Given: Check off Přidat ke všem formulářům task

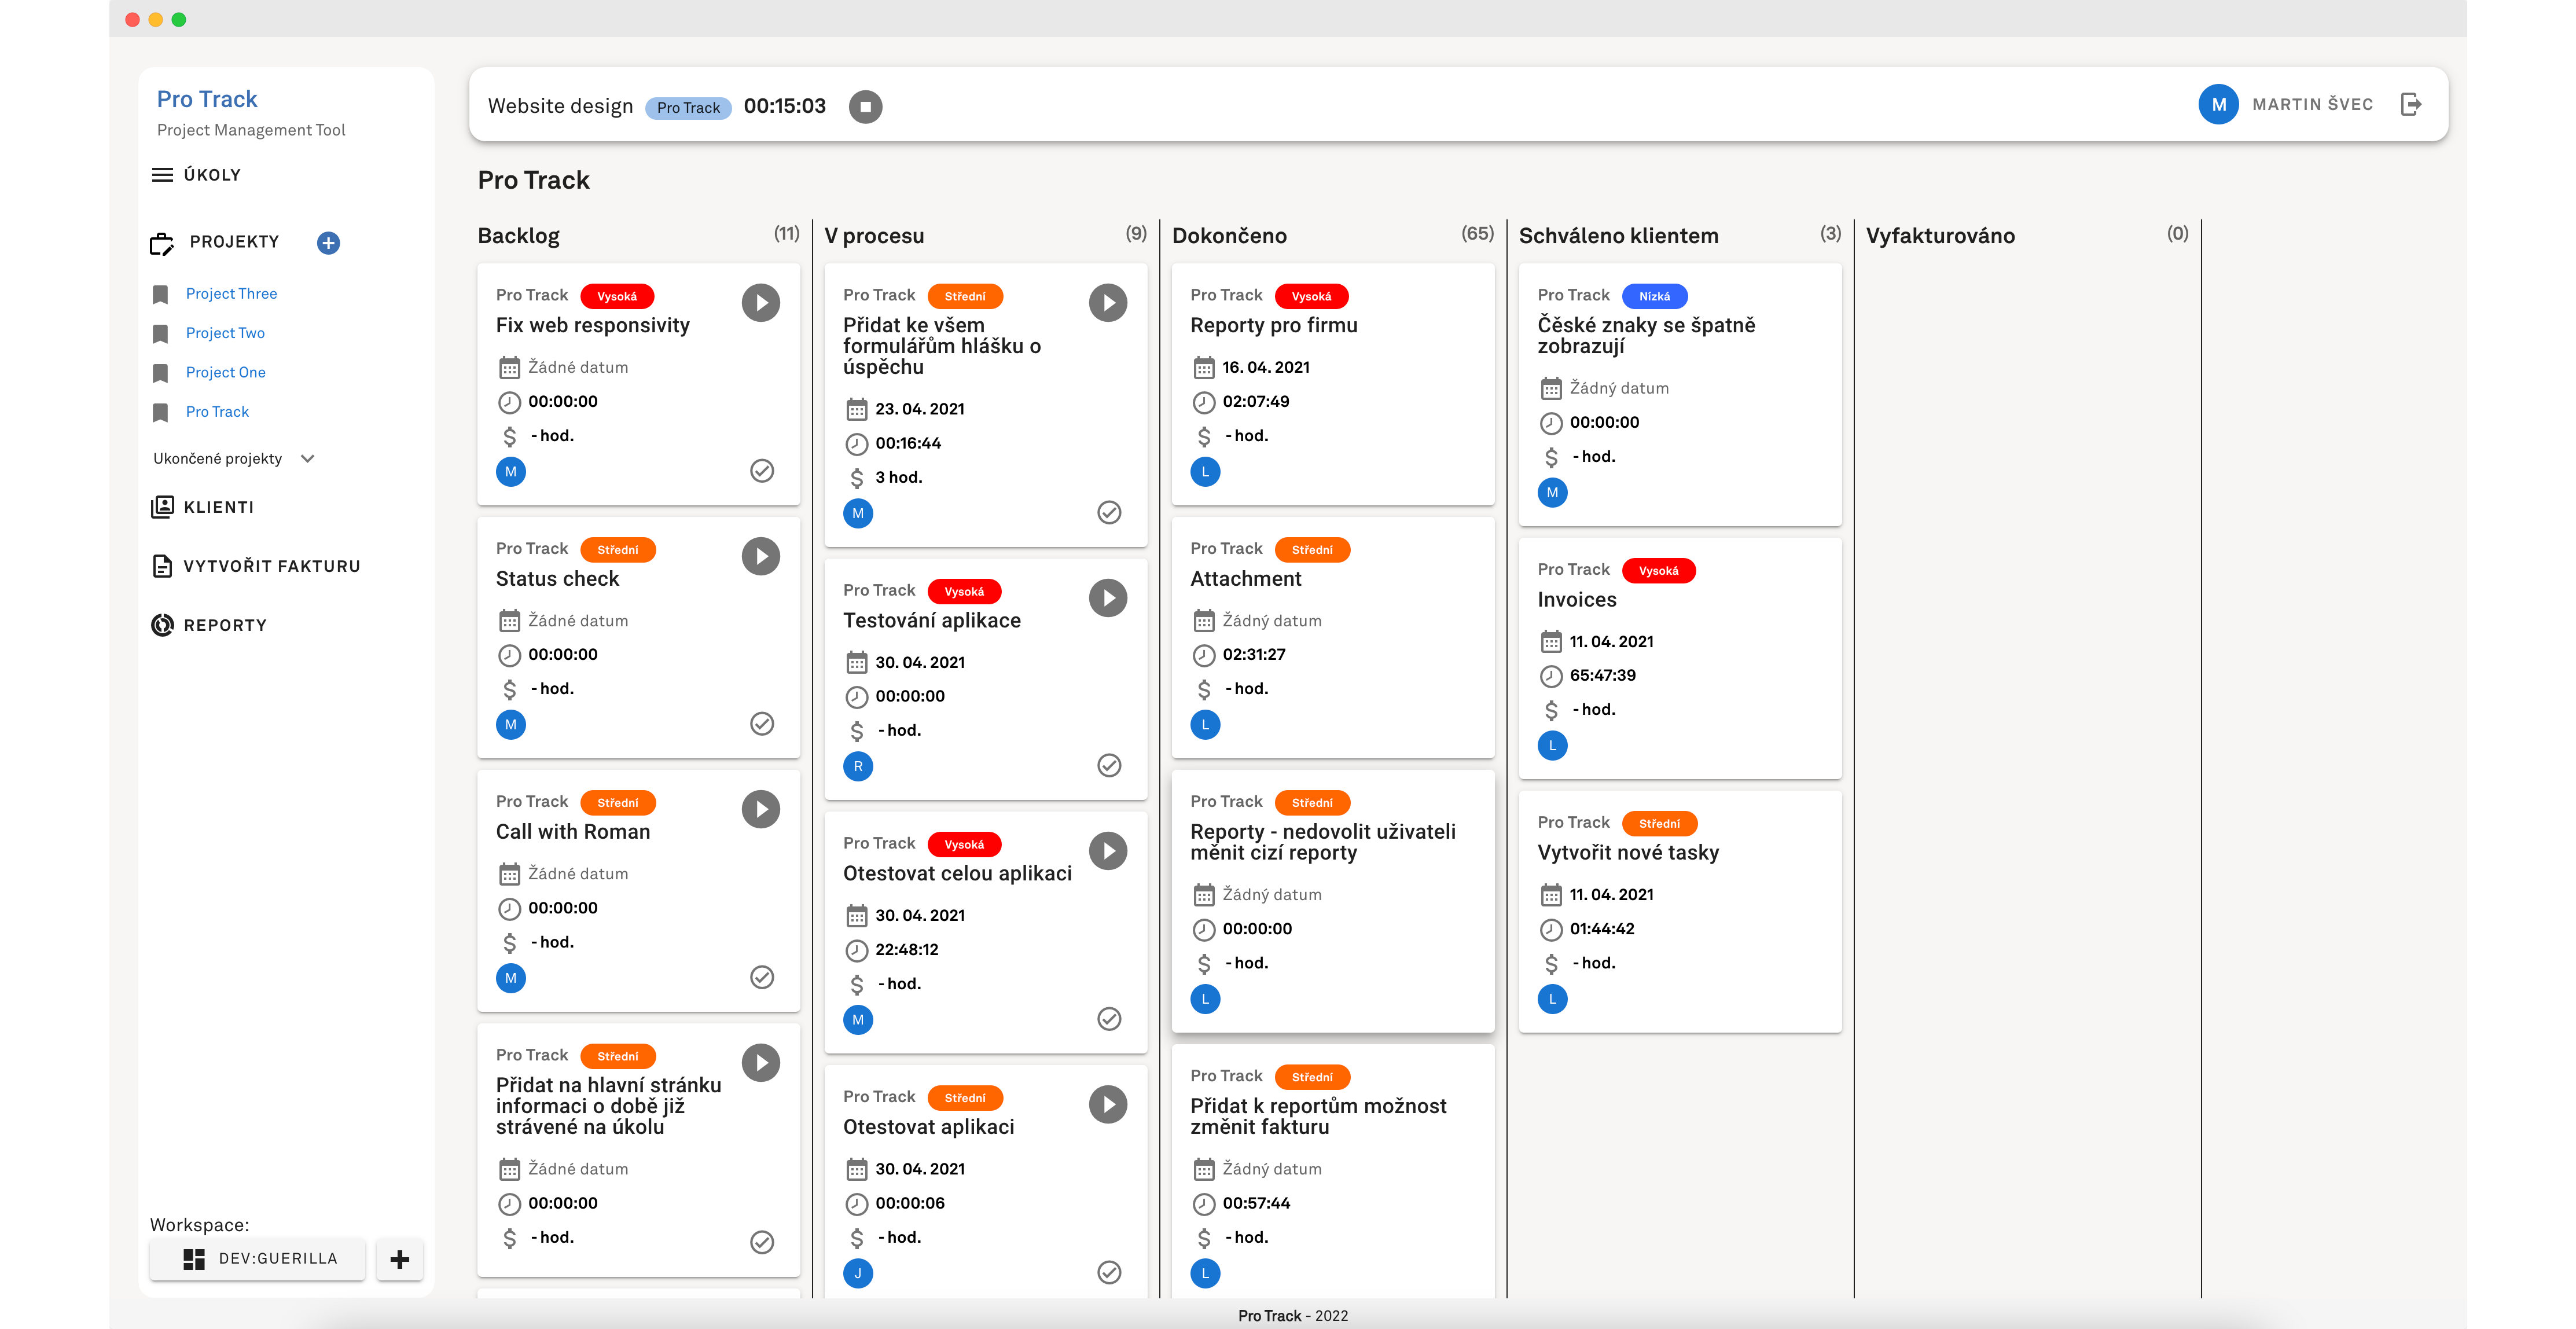Looking at the screenshot, I should pos(1108,512).
